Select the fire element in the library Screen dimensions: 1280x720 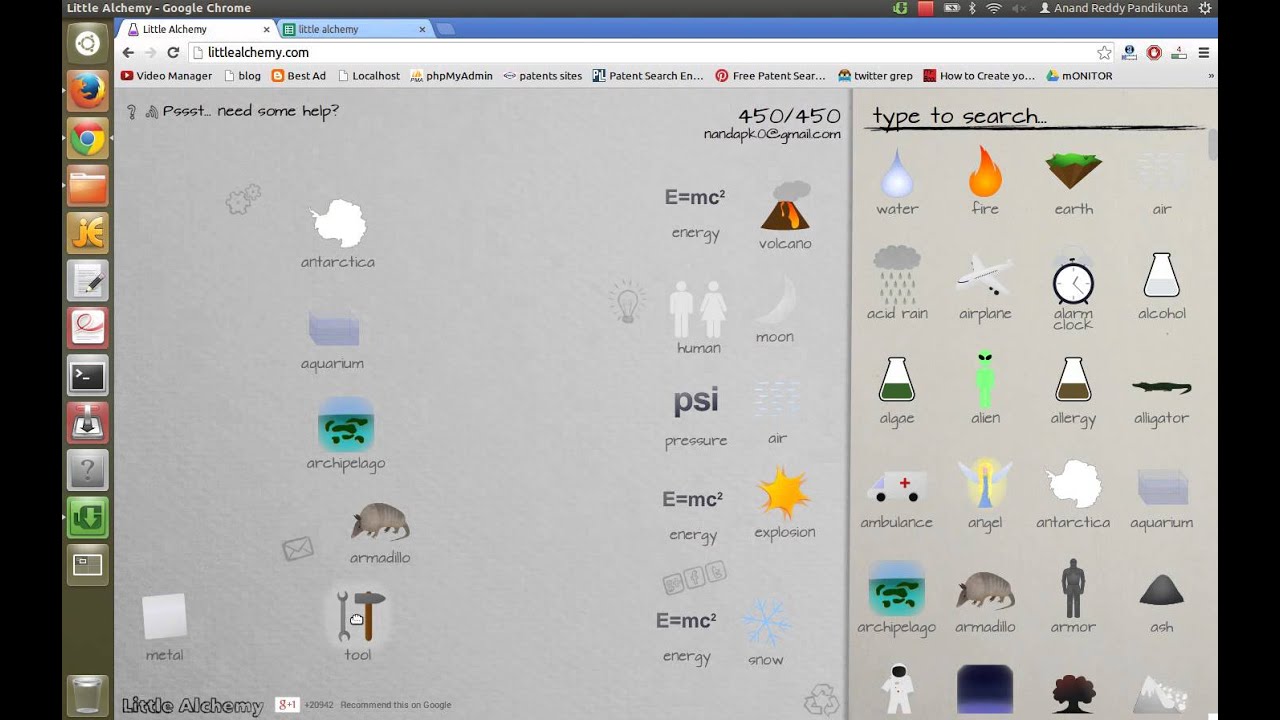[x=985, y=172]
